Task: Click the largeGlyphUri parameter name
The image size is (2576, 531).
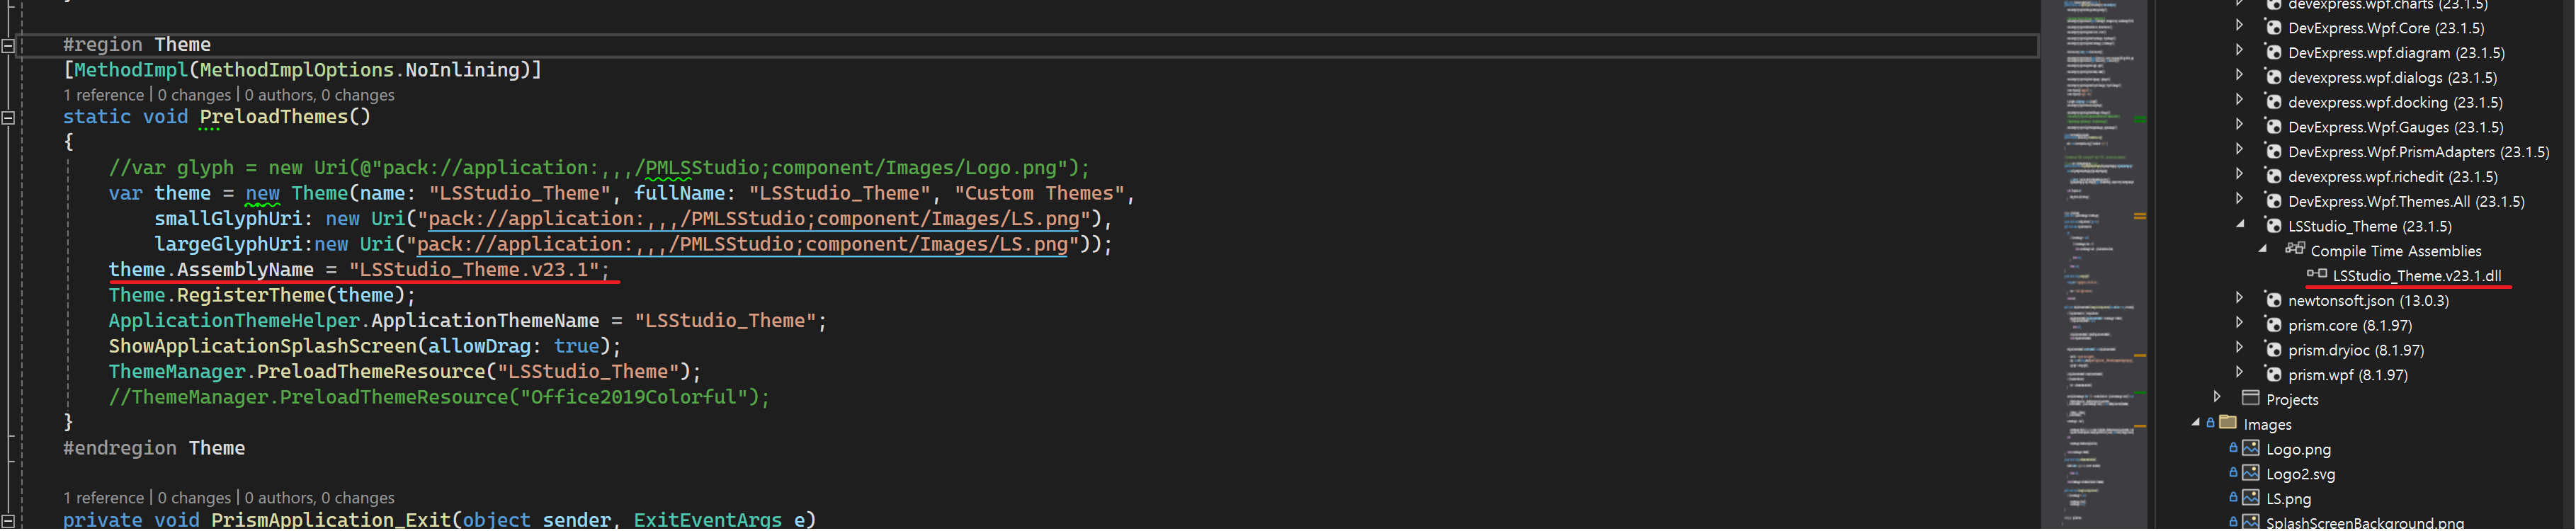Action: tap(228, 244)
